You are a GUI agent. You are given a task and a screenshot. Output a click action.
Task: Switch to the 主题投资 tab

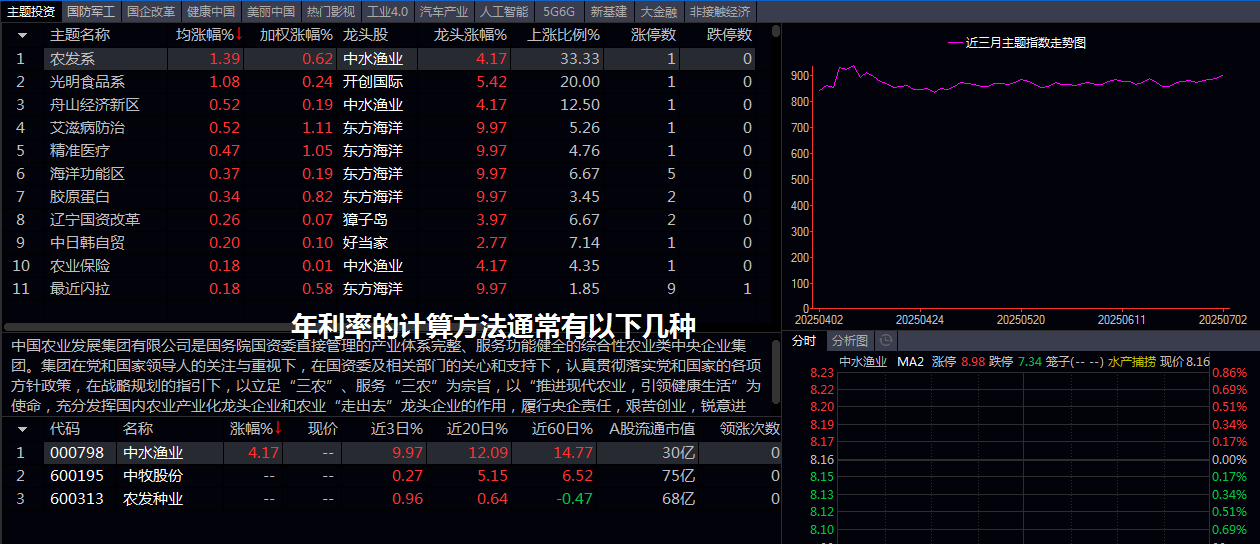point(30,12)
